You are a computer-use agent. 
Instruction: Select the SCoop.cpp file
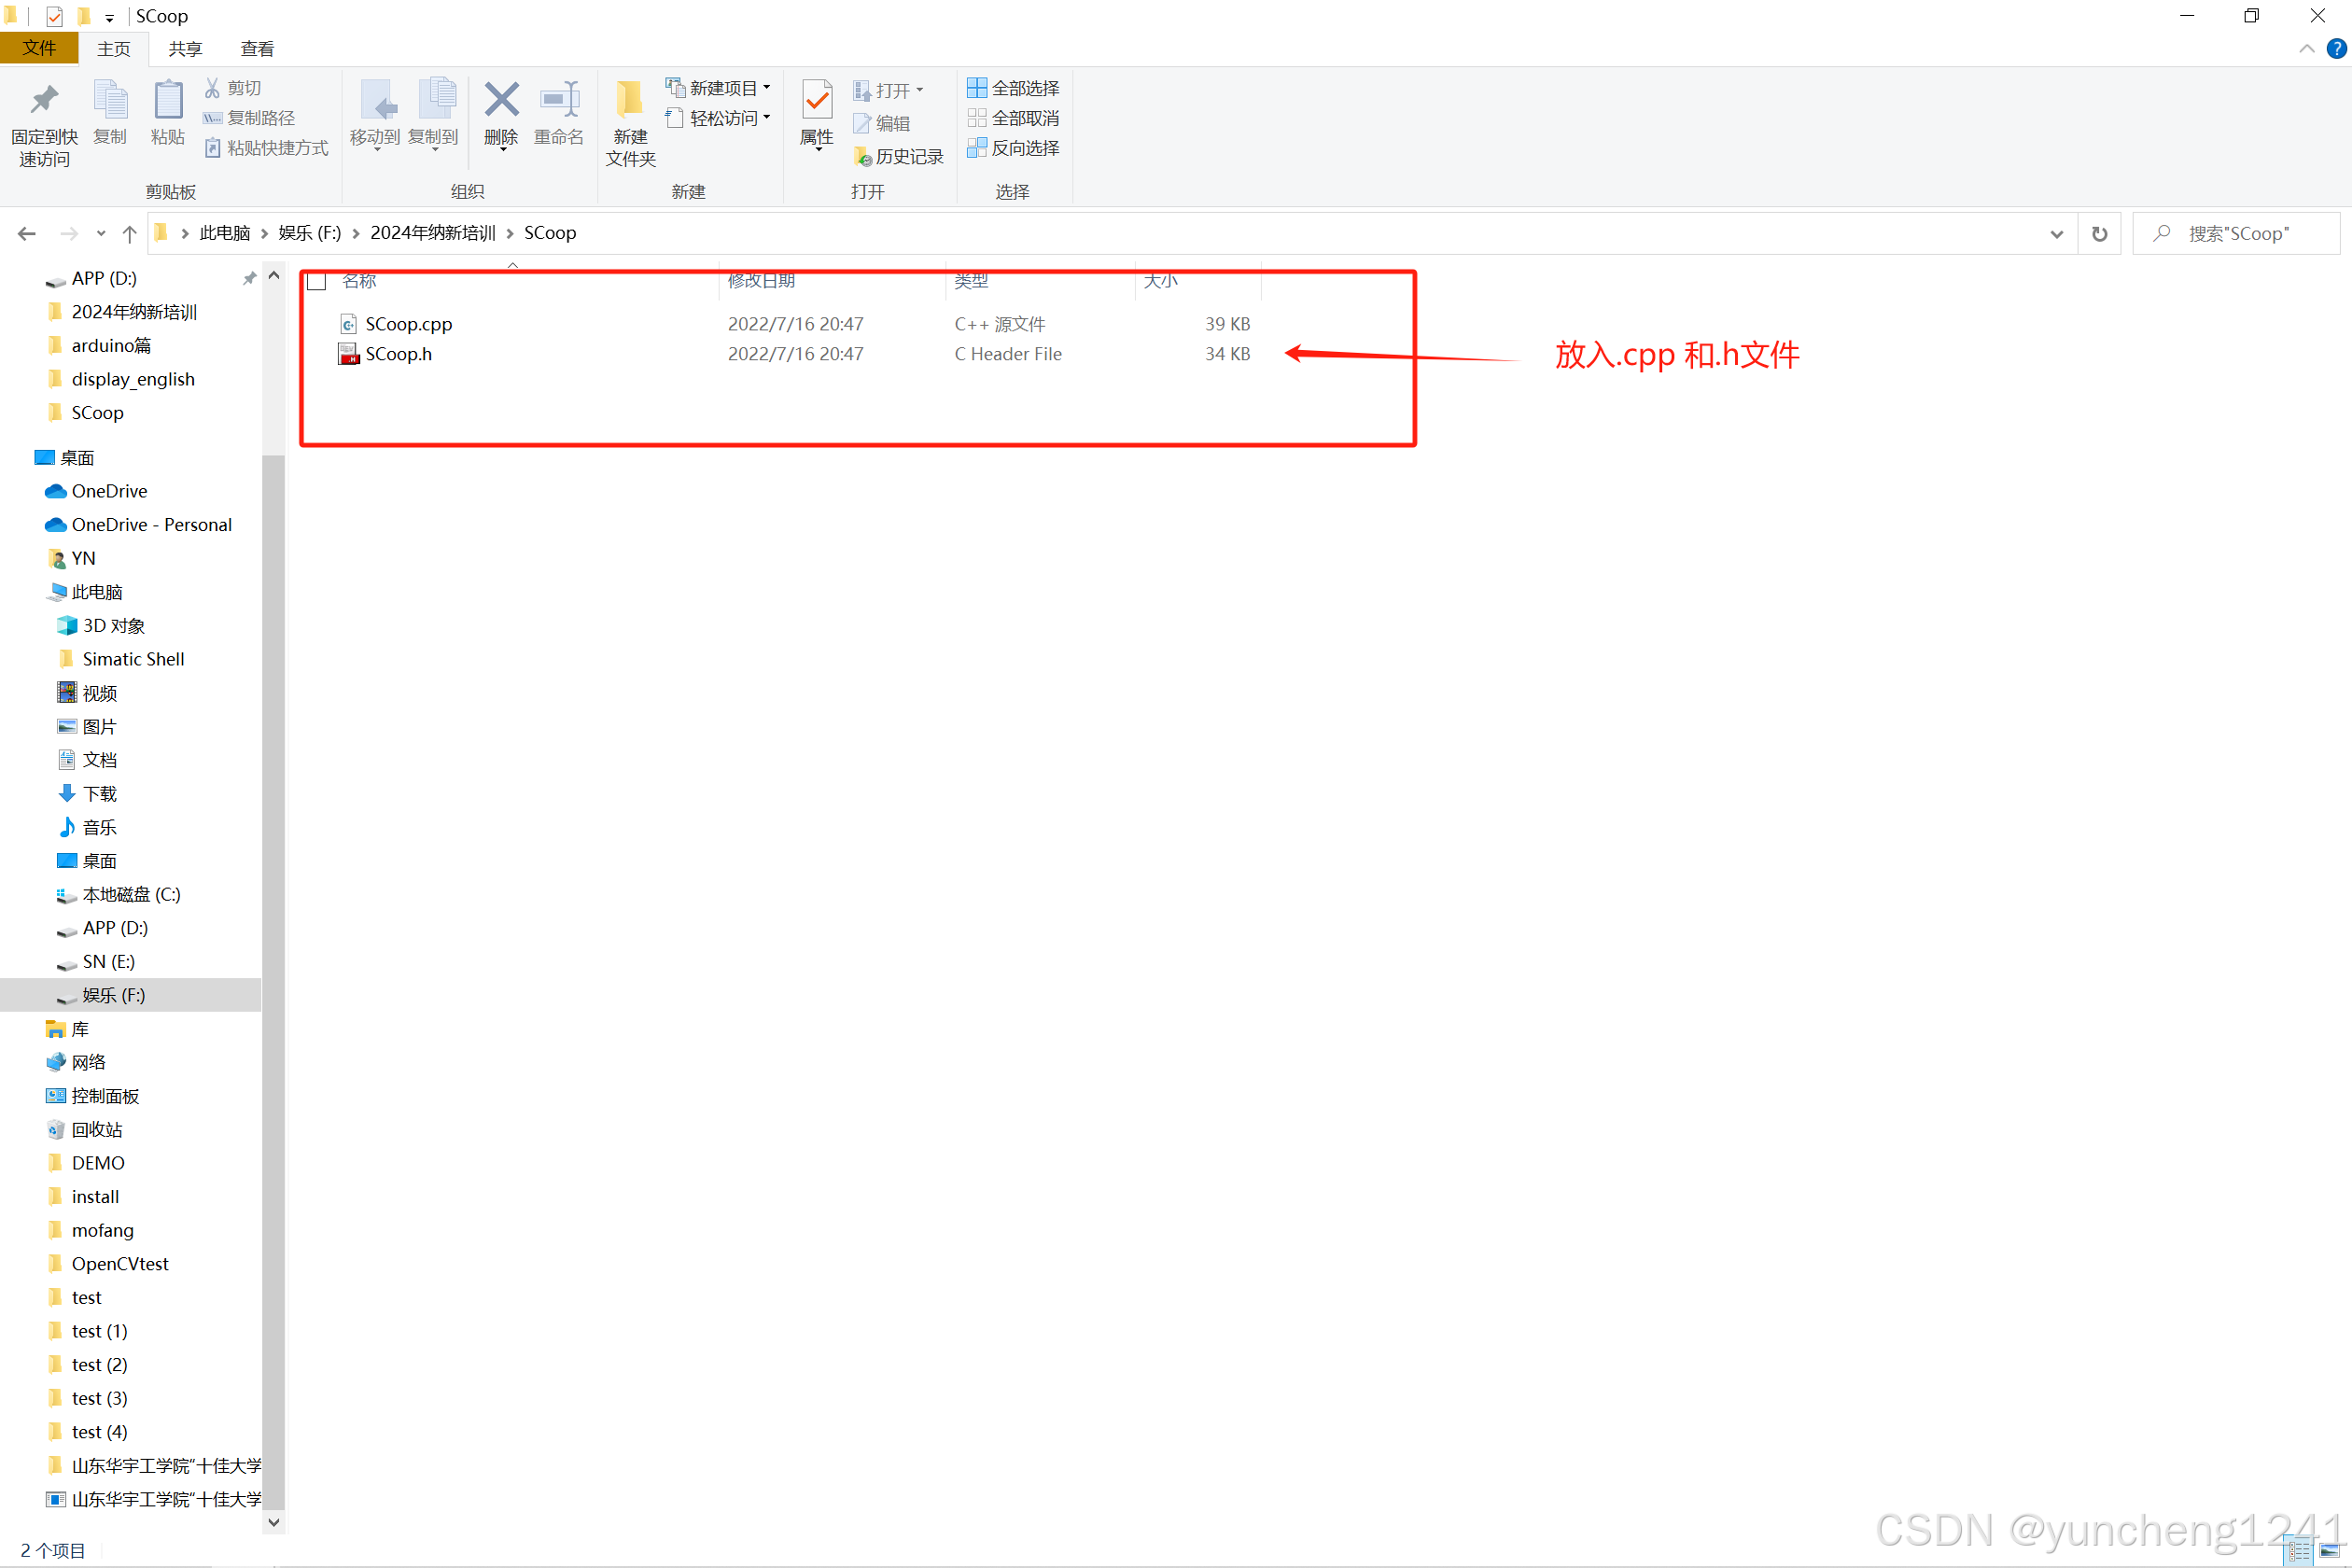coord(408,324)
